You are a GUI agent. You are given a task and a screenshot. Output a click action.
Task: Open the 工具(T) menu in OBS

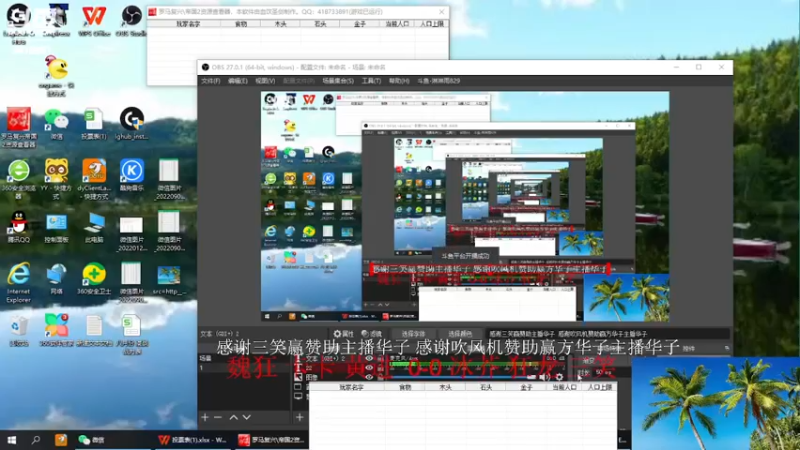(x=371, y=81)
